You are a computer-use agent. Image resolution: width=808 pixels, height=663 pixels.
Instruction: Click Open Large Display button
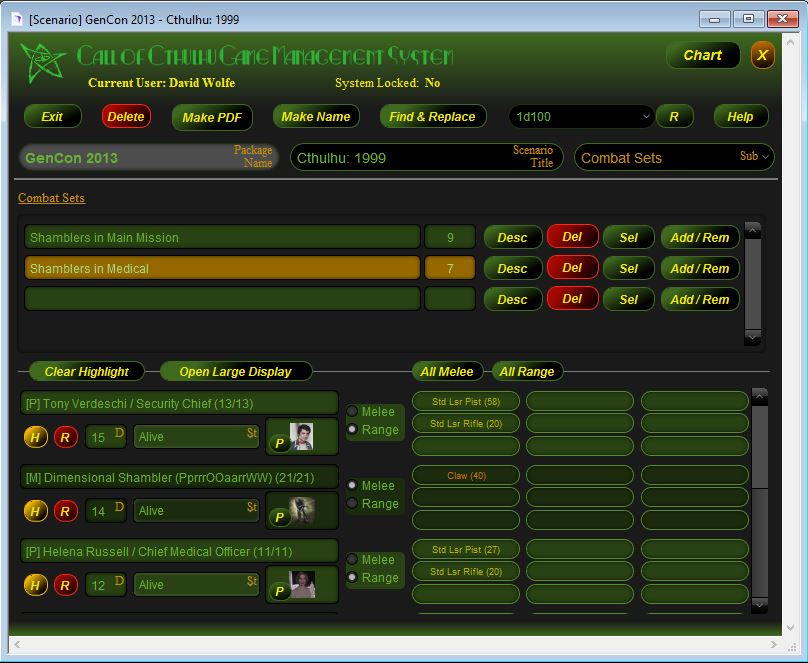pos(236,371)
